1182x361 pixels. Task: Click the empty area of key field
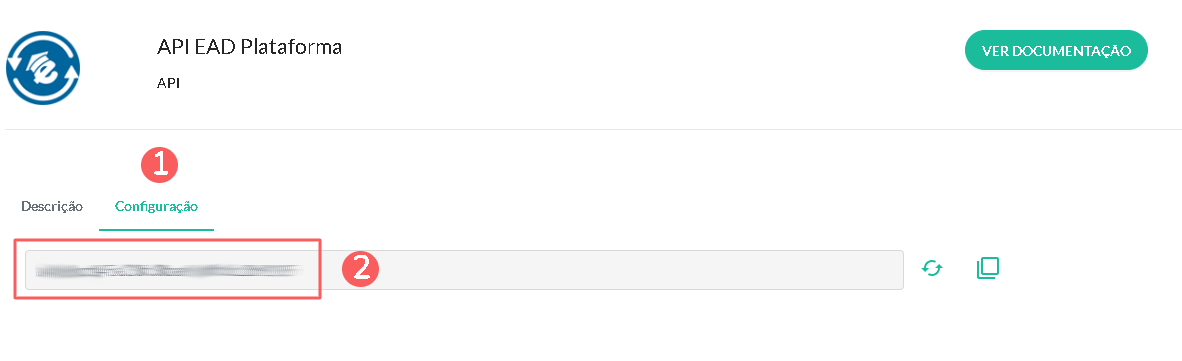tap(641, 270)
